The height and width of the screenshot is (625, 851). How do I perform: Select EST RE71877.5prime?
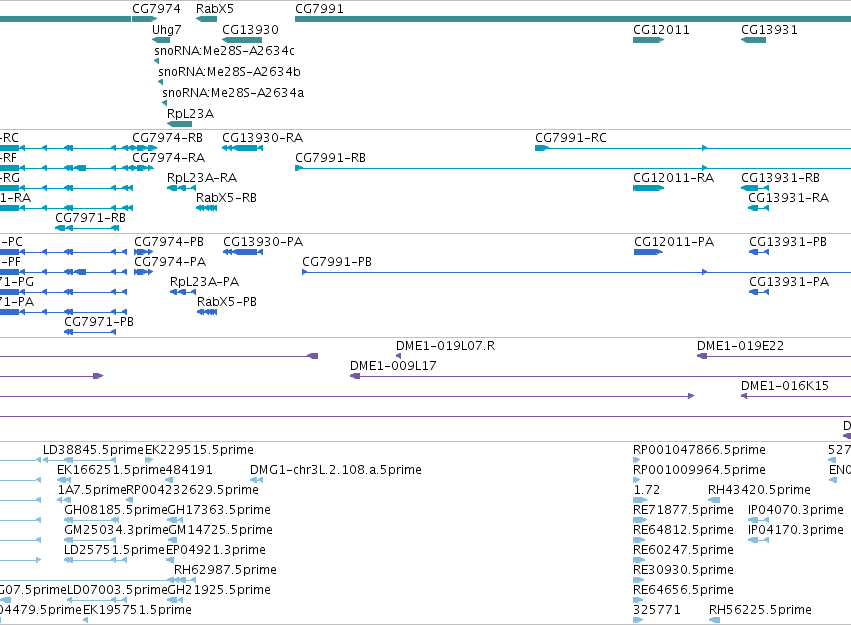coord(683,510)
